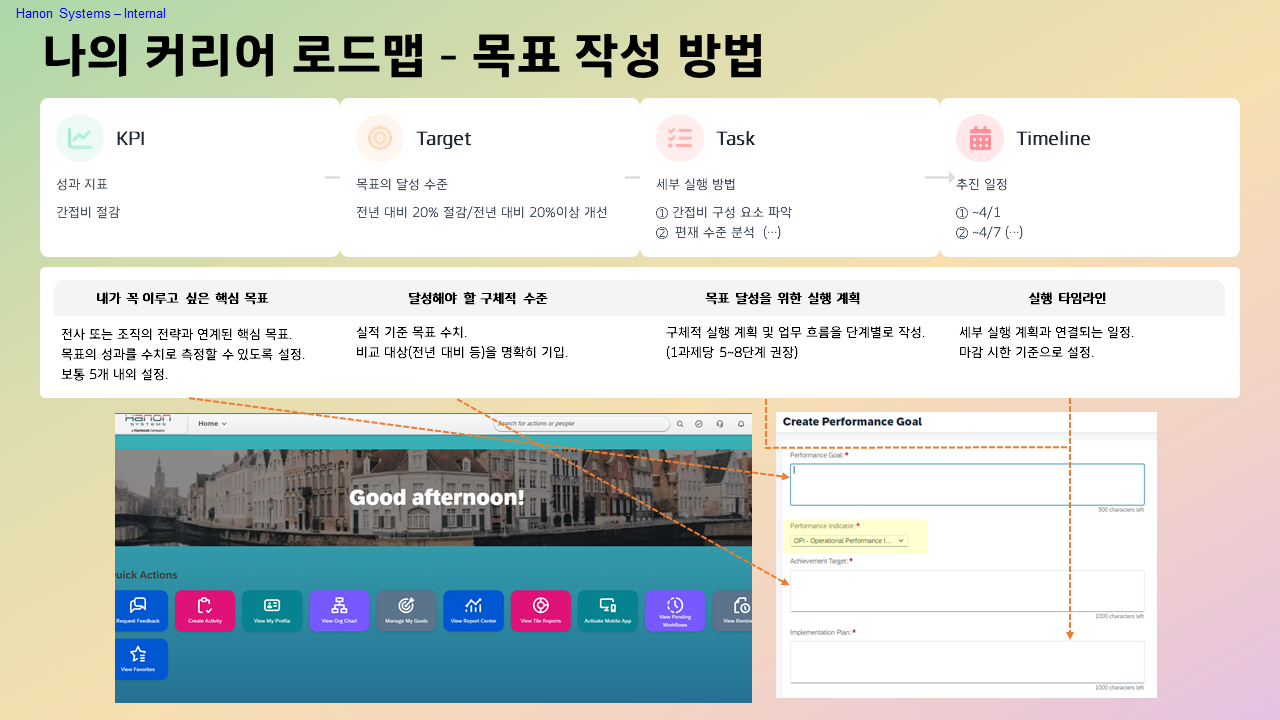Open the View Org Chart tile
The height and width of the screenshot is (720, 1280).
pos(339,609)
